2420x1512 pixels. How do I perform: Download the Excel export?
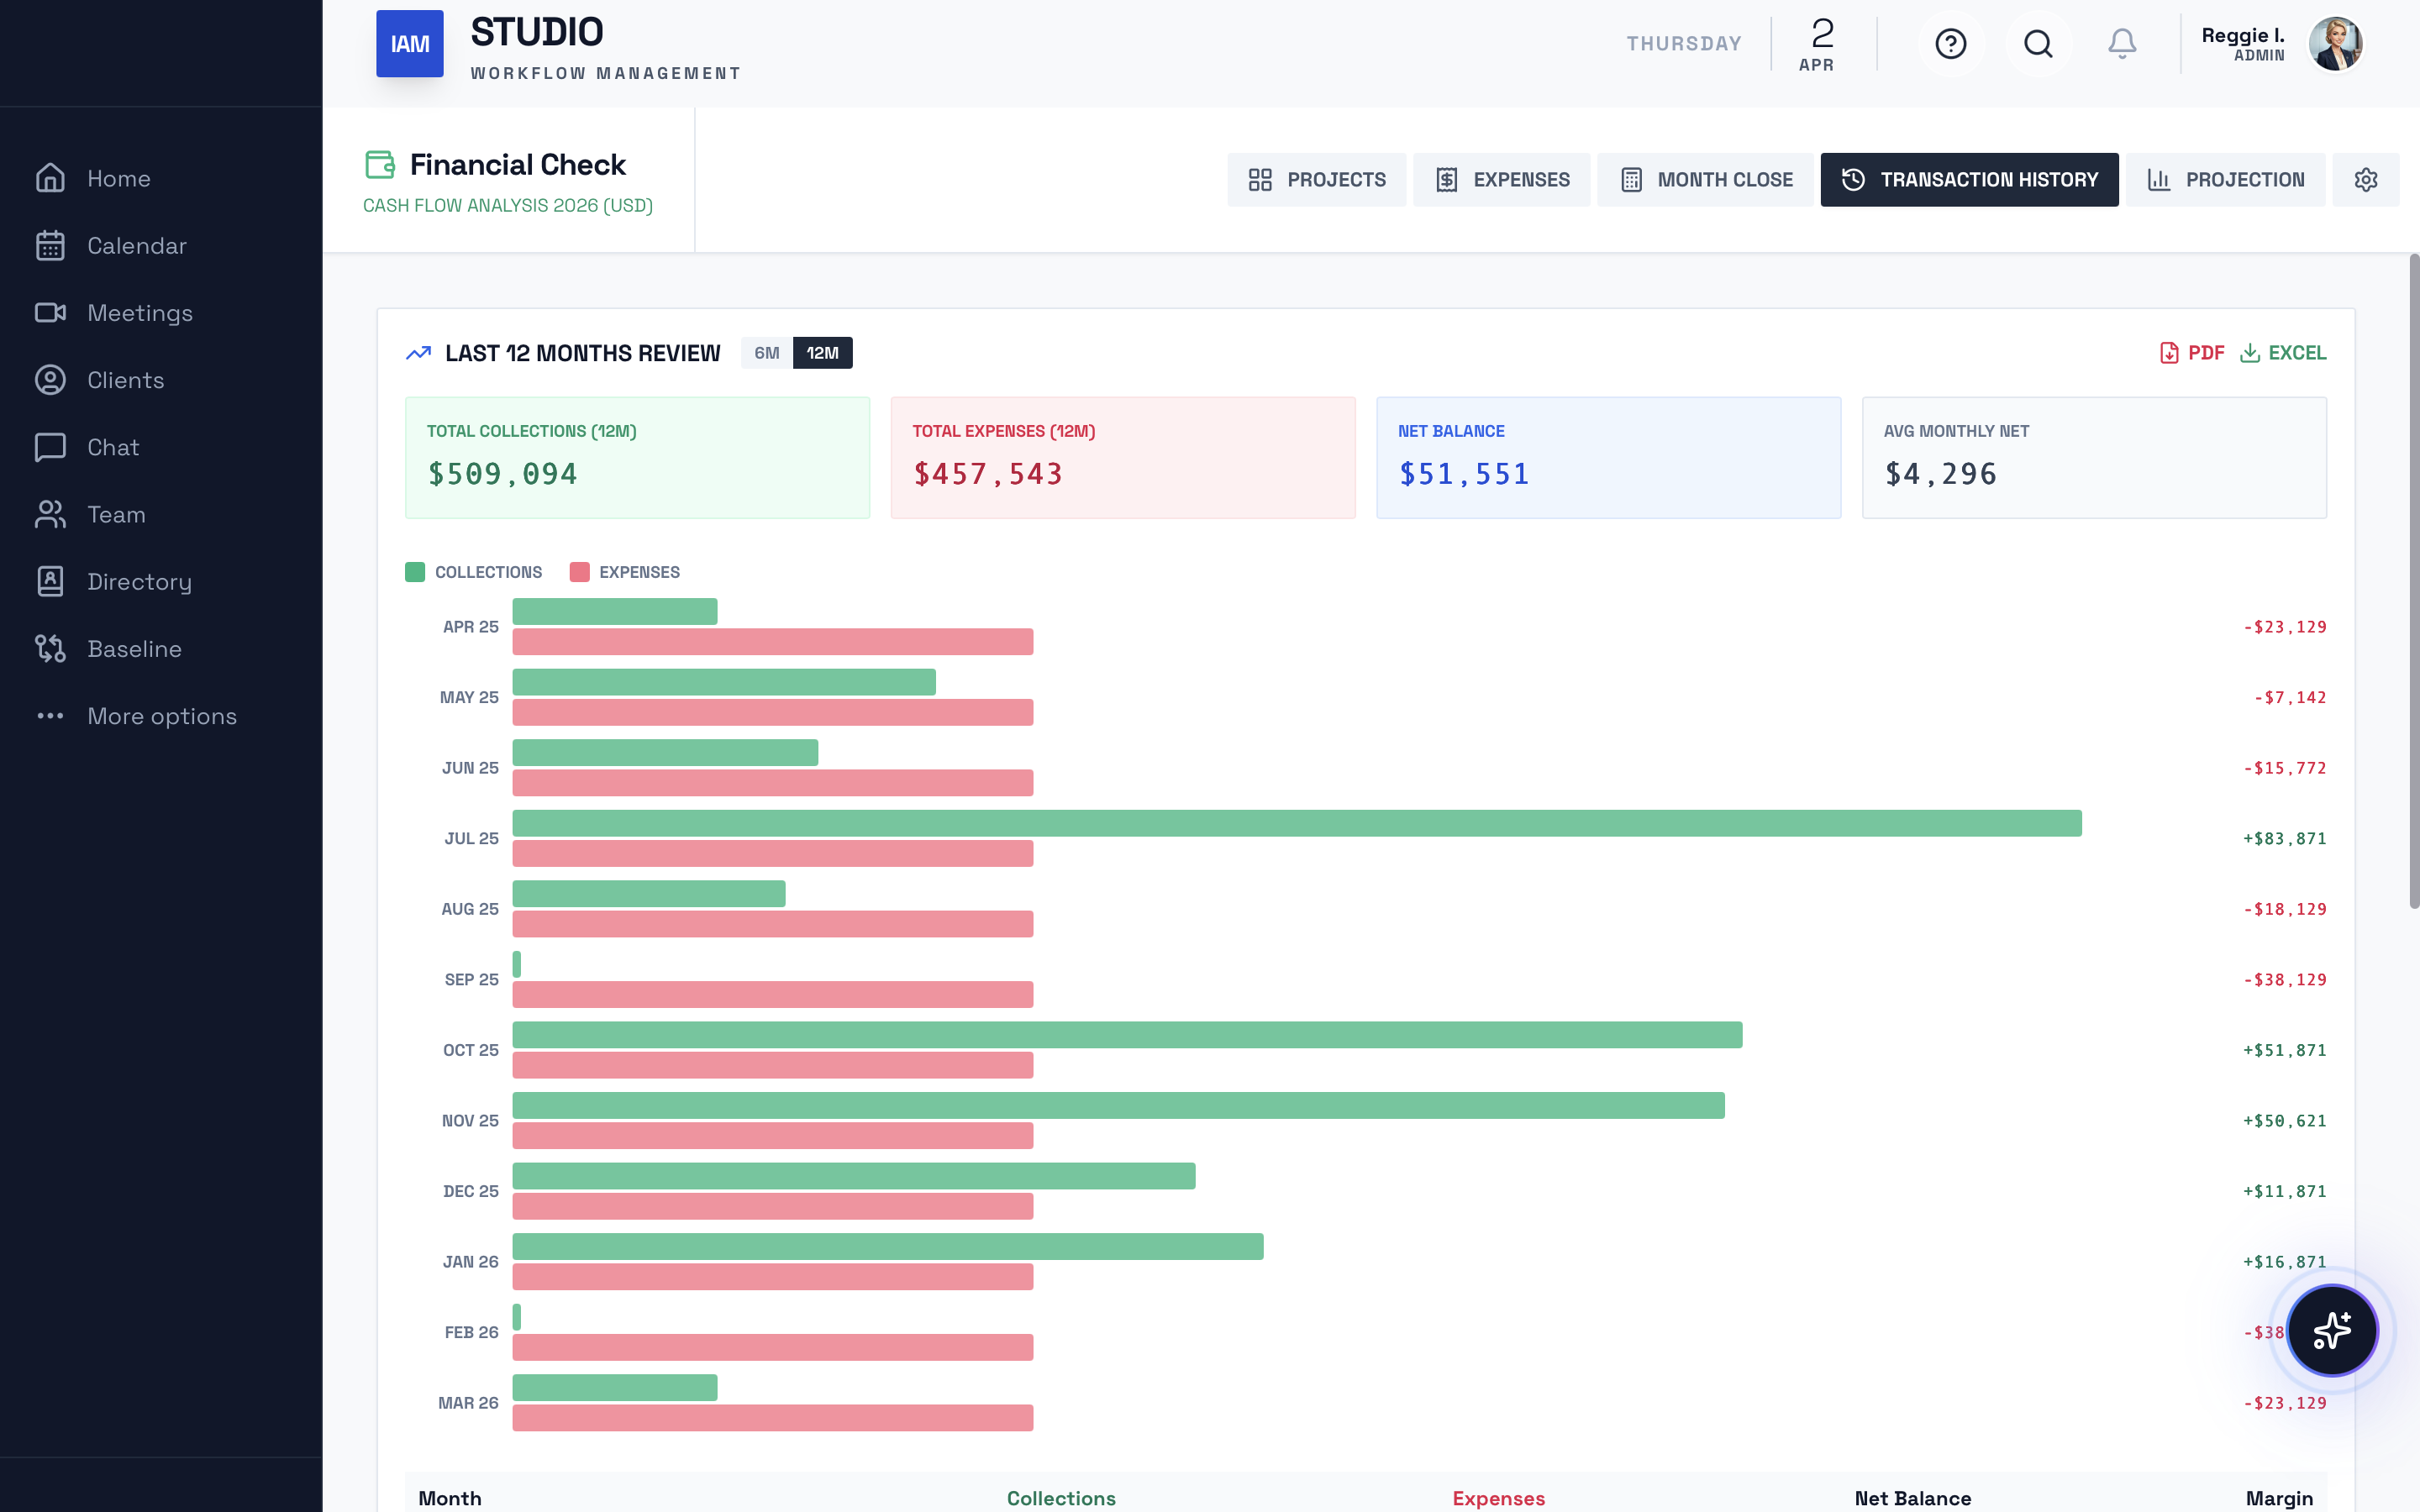(x=2283, y=353)
